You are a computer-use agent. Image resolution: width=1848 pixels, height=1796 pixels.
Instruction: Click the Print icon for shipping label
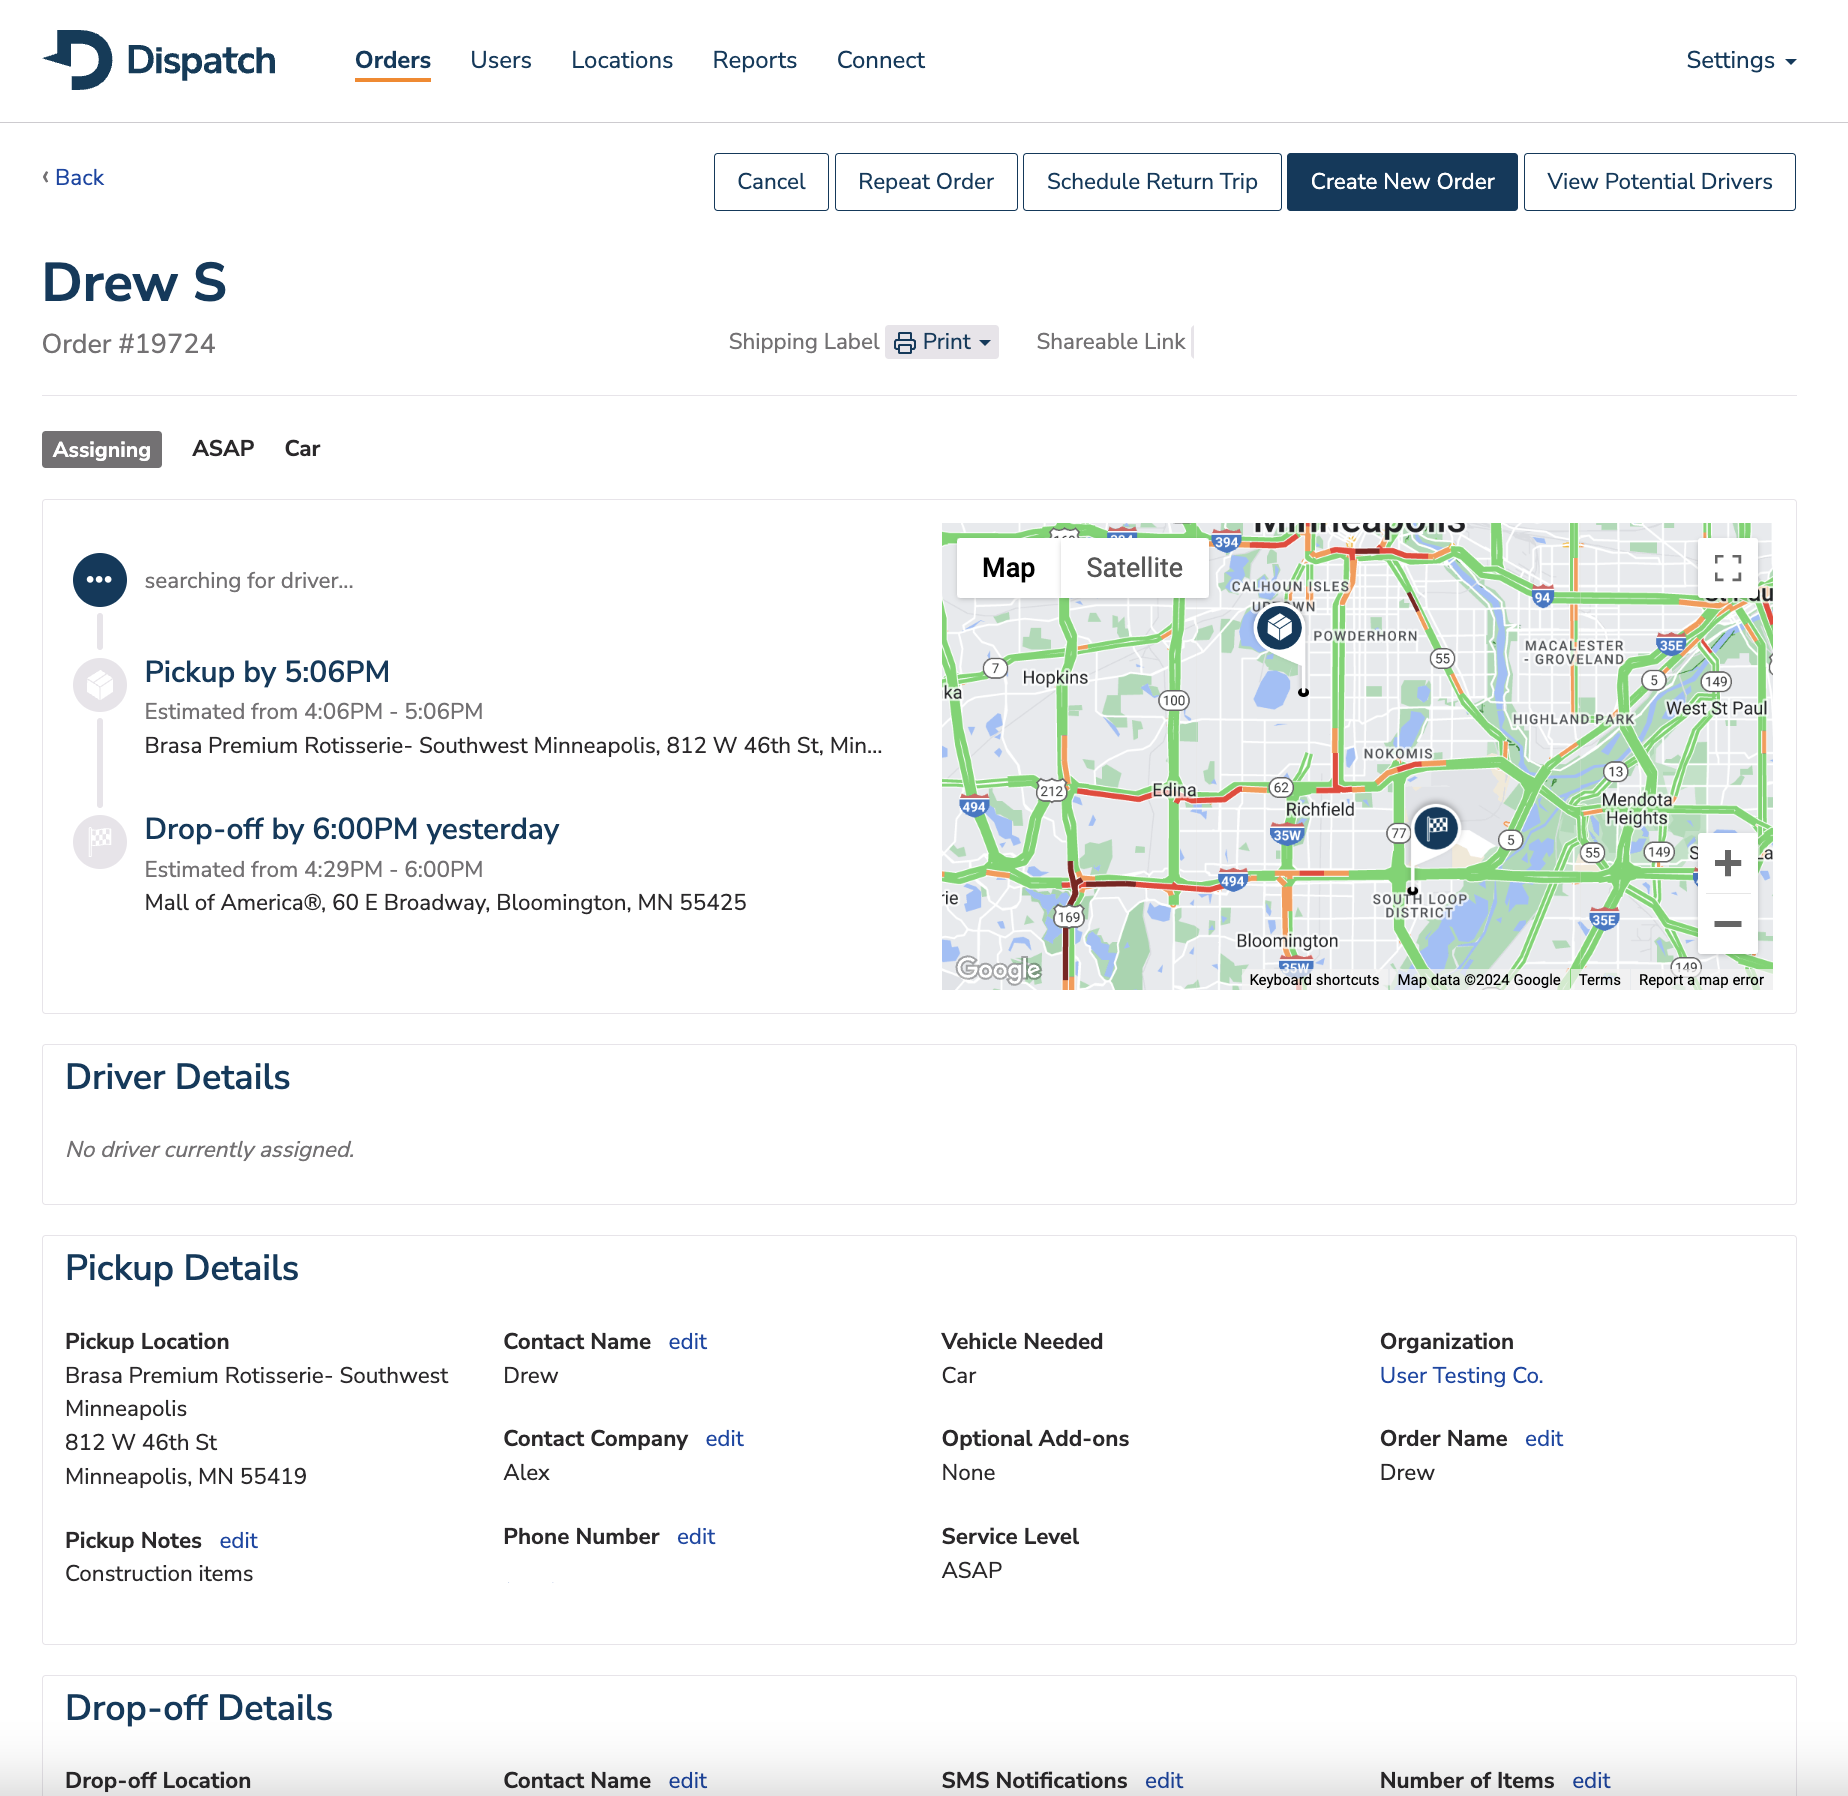[904, 341]
